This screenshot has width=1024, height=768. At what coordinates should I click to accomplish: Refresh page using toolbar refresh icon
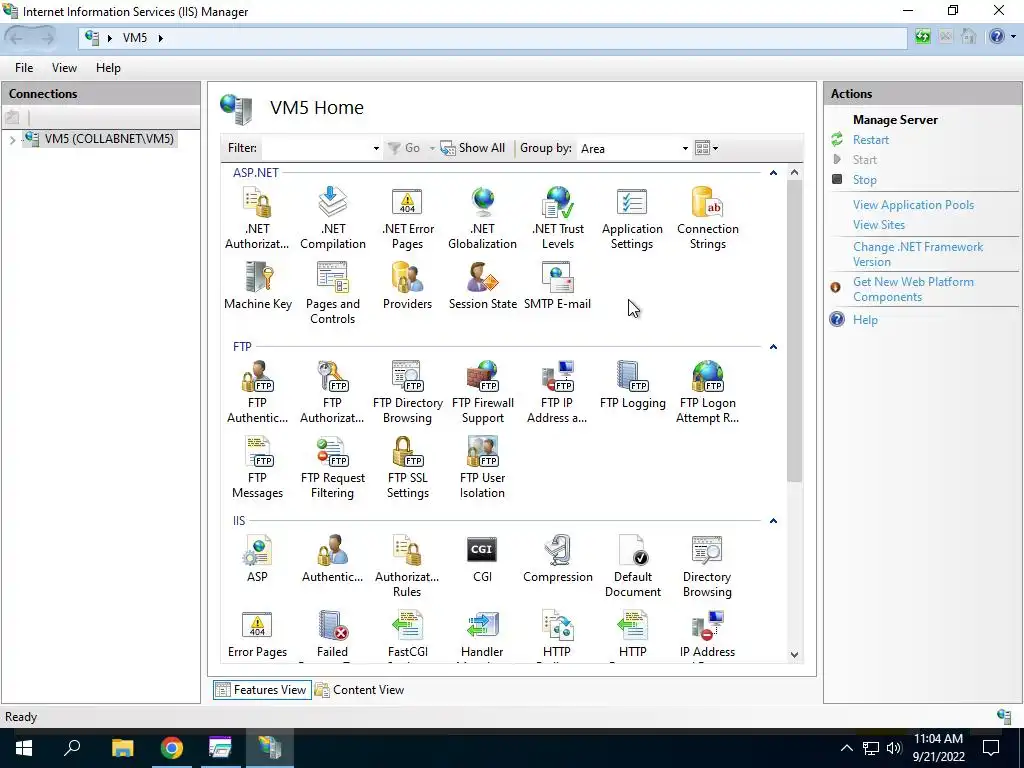(922, 37)
